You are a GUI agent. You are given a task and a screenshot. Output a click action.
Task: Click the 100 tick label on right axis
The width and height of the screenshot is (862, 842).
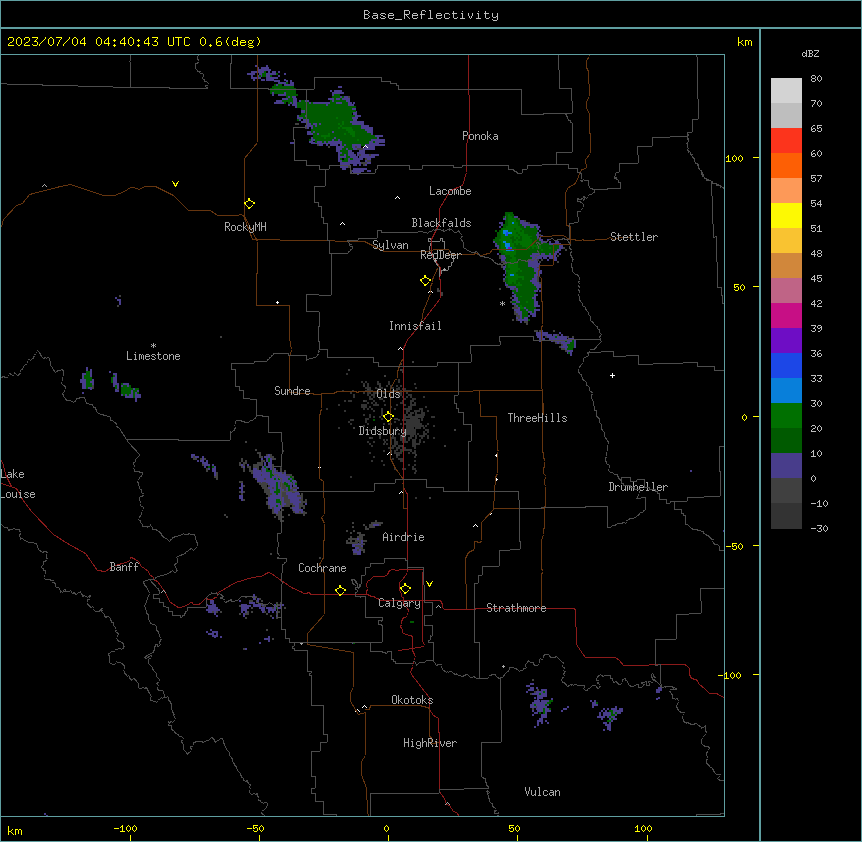point(734,158)
